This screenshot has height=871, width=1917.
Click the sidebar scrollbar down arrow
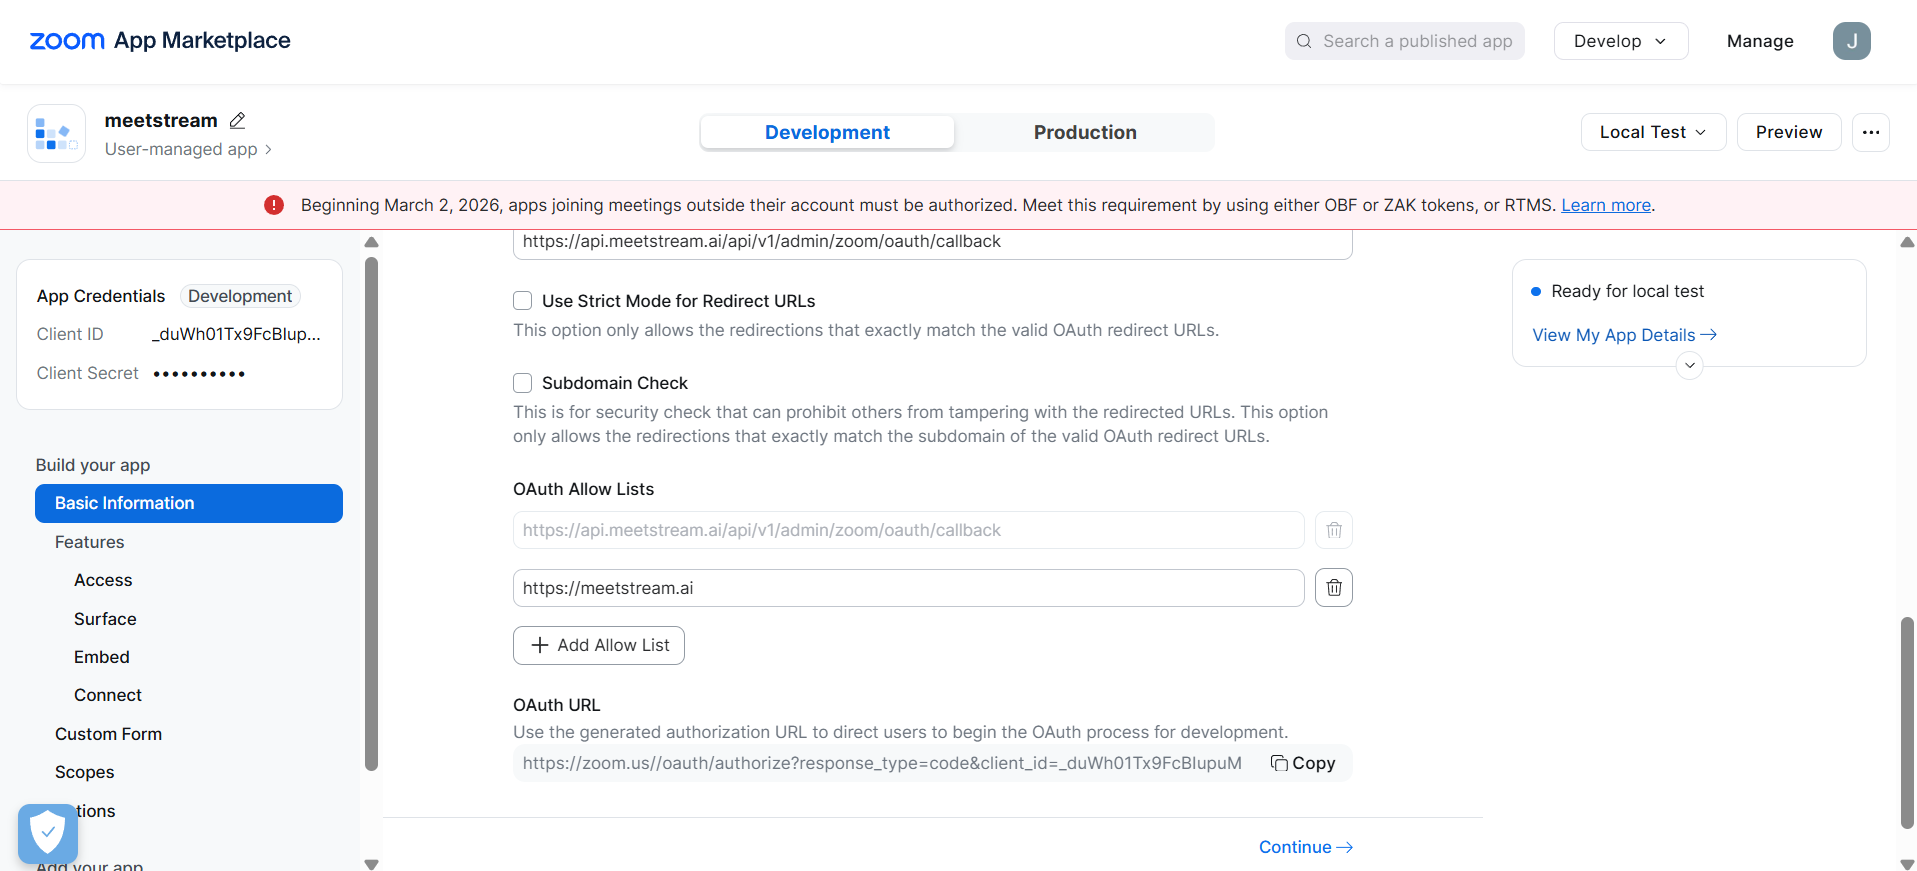371,864
